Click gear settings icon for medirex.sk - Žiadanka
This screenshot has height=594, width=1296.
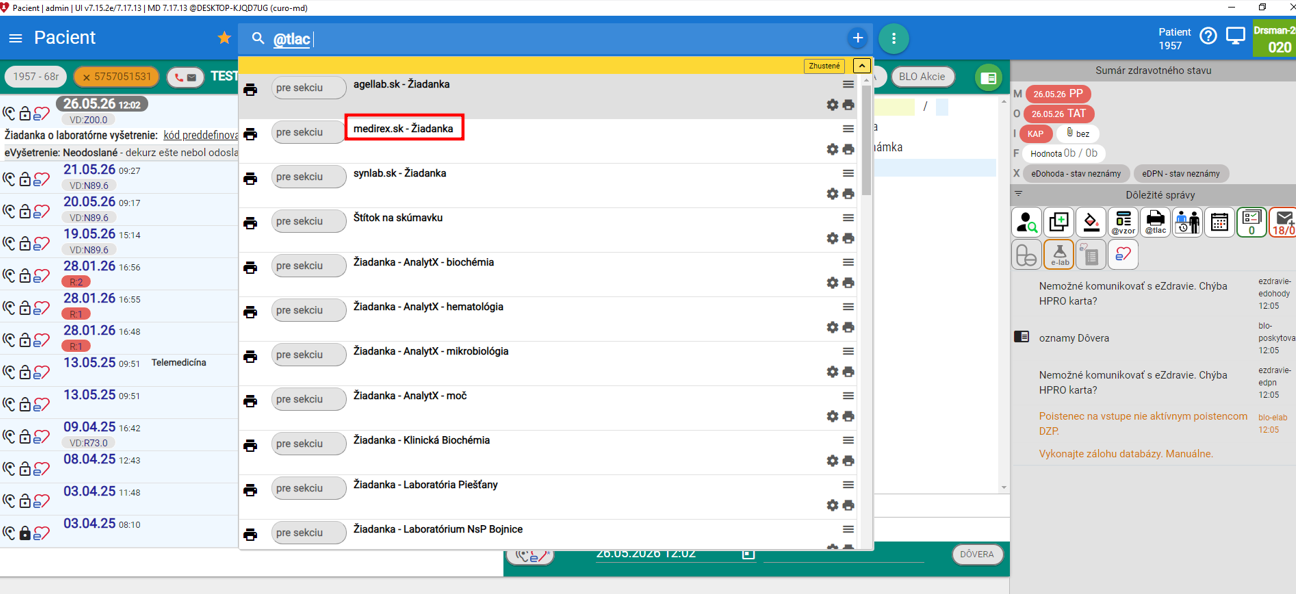(832, 149)
